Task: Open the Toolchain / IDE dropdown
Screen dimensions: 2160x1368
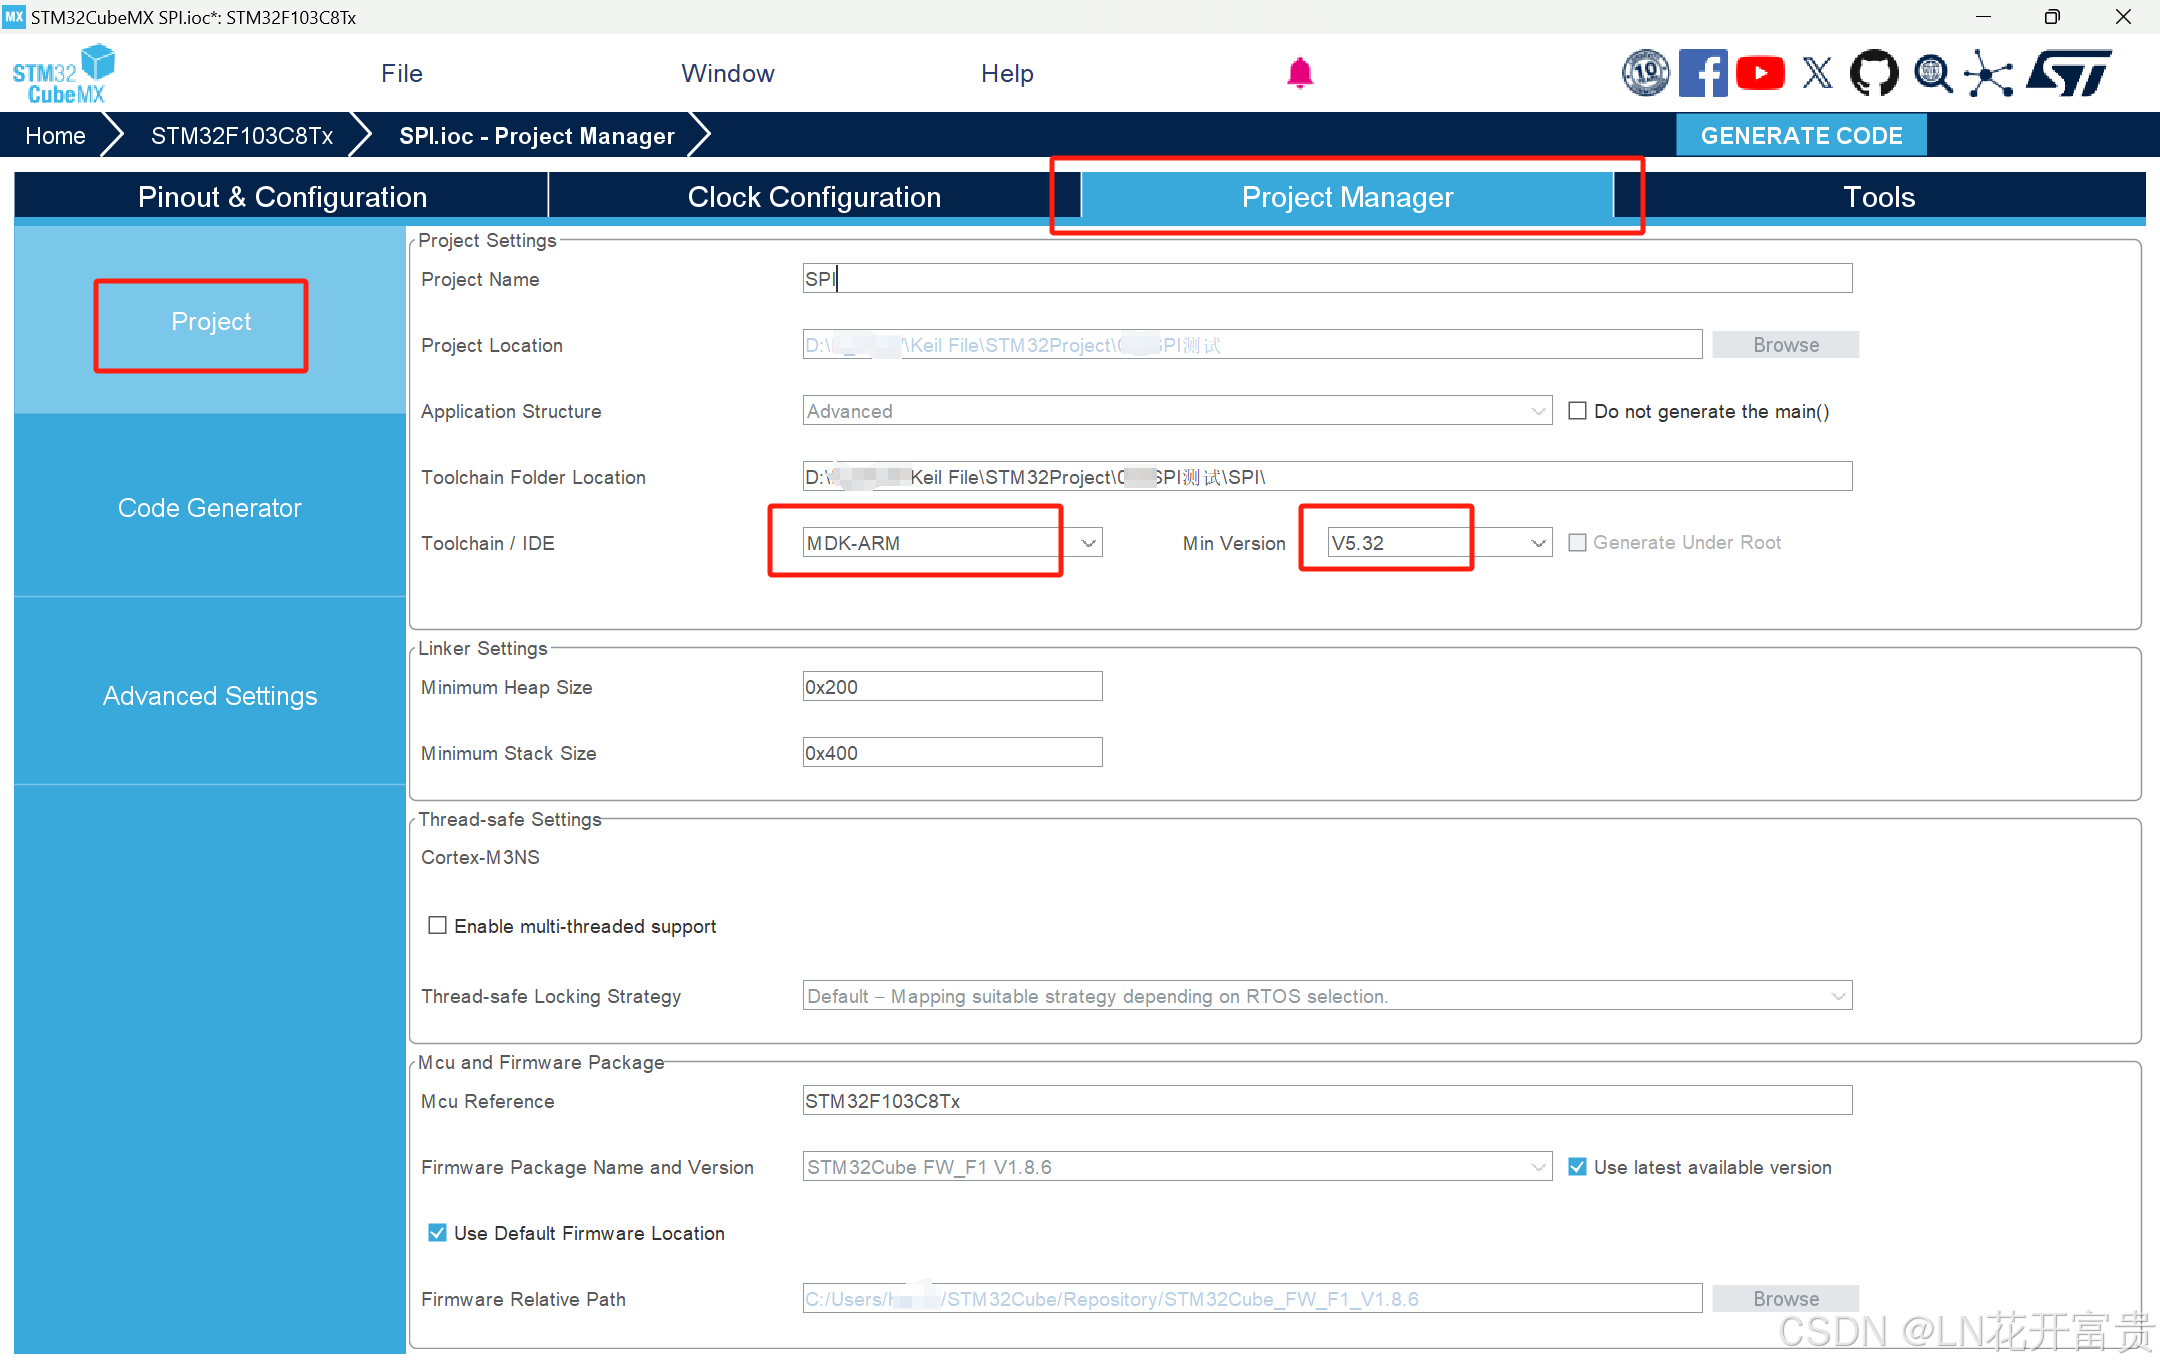Action: pyautogui.click(x=1089, y=543)
